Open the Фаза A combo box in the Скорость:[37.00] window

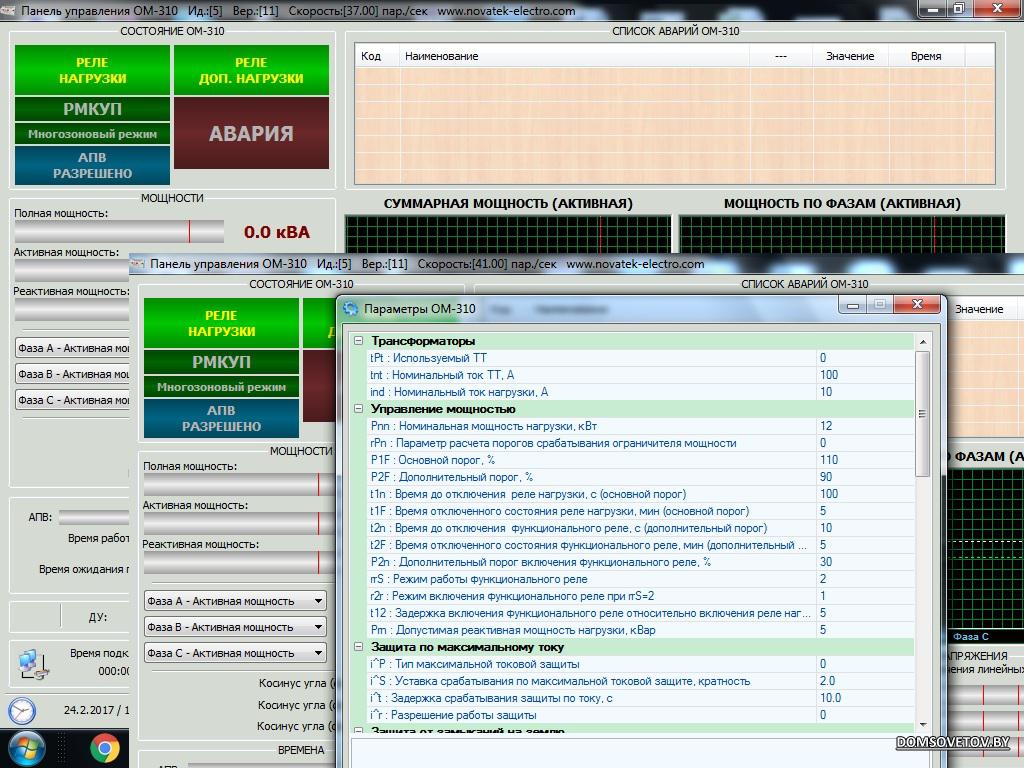click(x=72, y=348)
